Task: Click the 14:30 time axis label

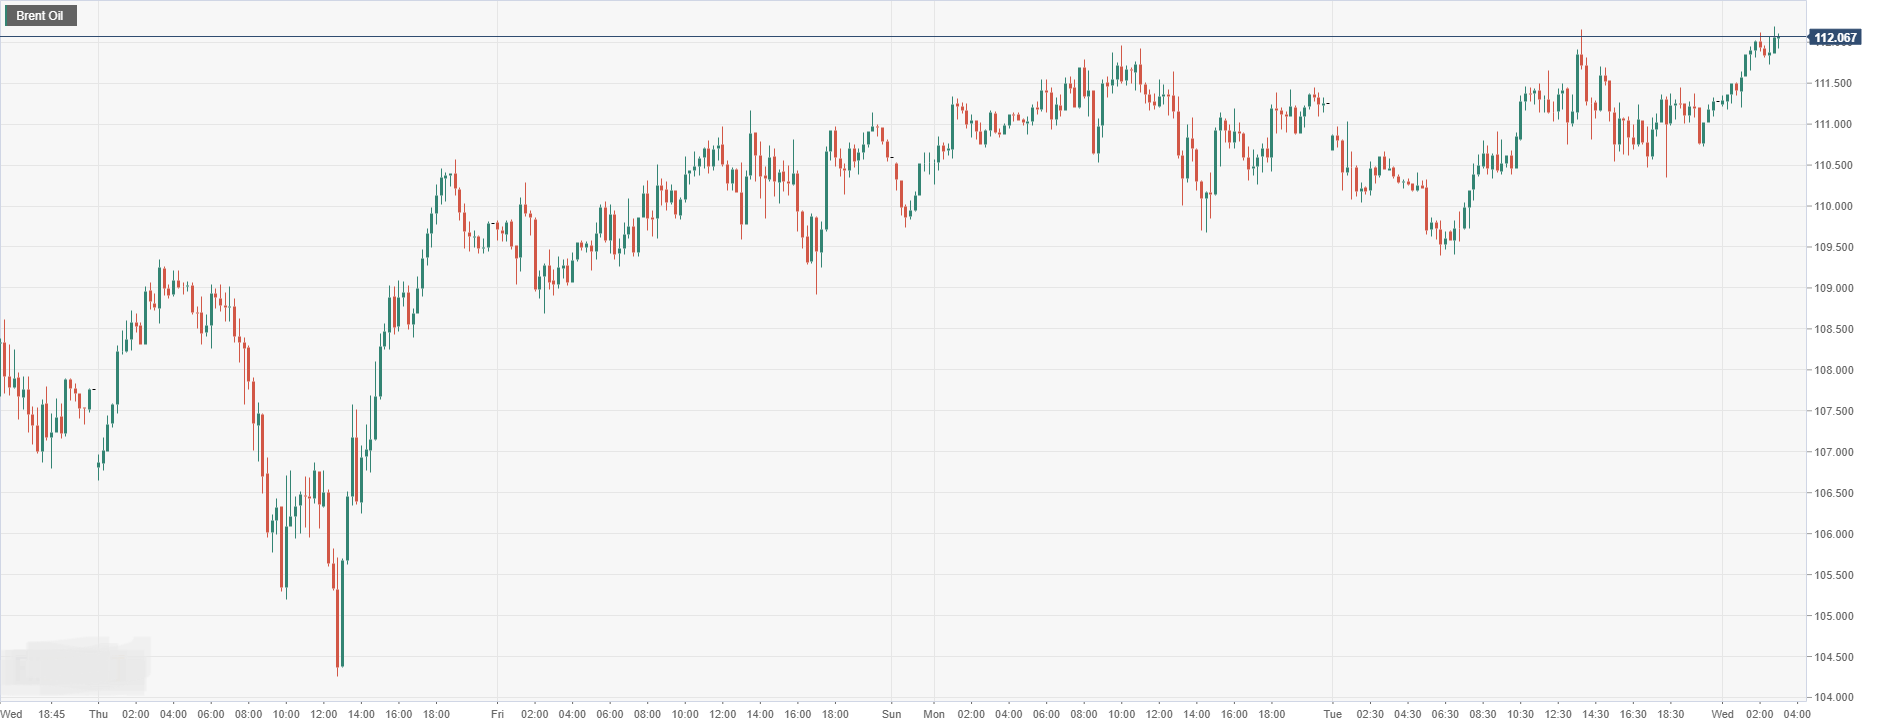Action: coord(1595,714)
